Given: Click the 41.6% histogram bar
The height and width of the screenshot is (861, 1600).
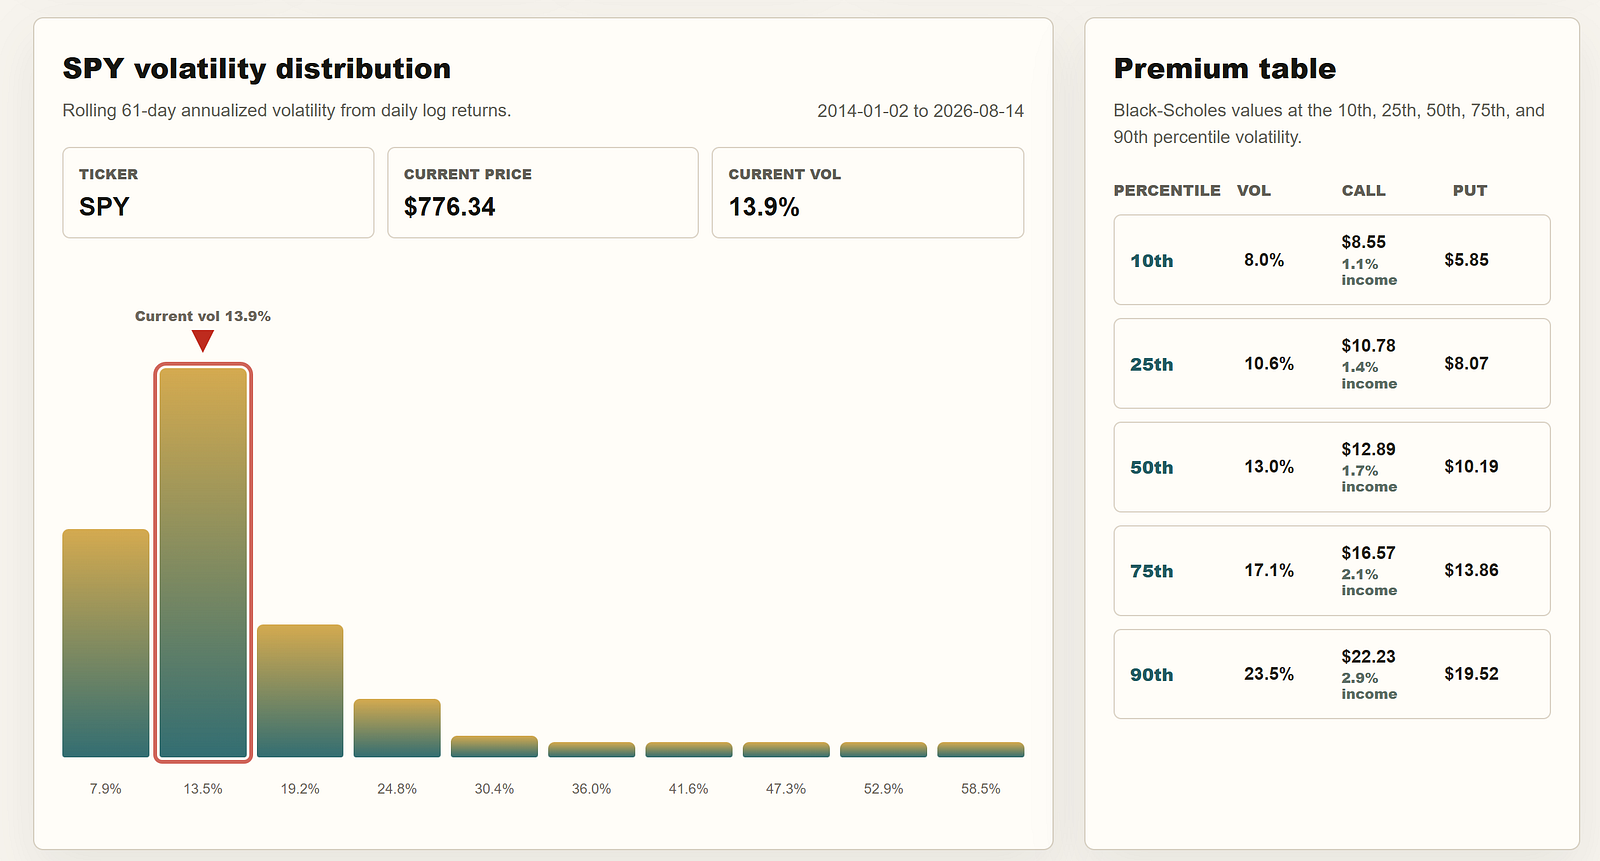Looking at the screenshot, I should (689, 750).
